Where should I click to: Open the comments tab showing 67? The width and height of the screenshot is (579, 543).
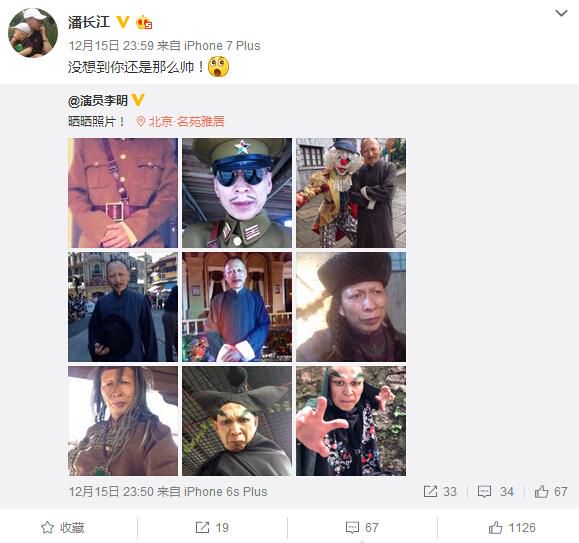point(362,527)
